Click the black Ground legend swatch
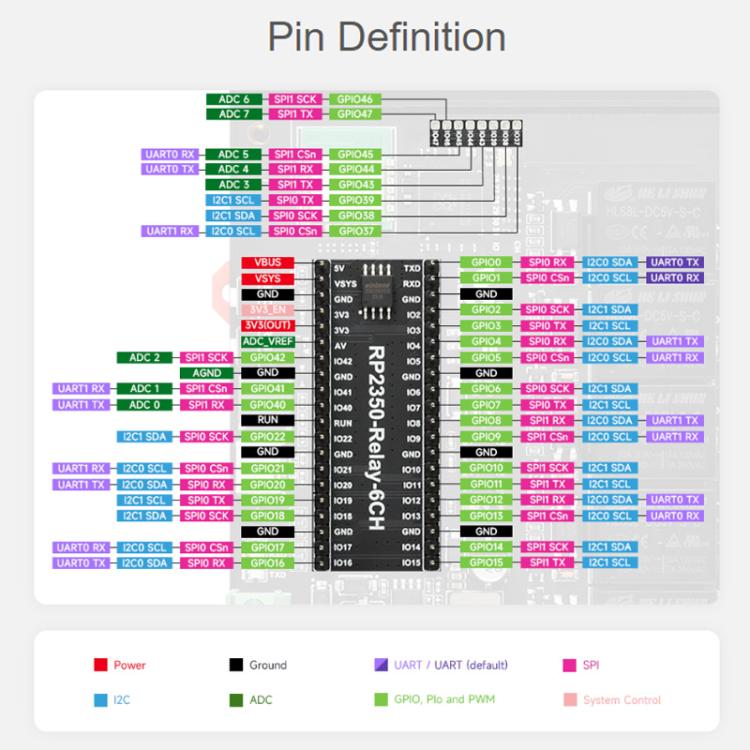 coord(235,665)
